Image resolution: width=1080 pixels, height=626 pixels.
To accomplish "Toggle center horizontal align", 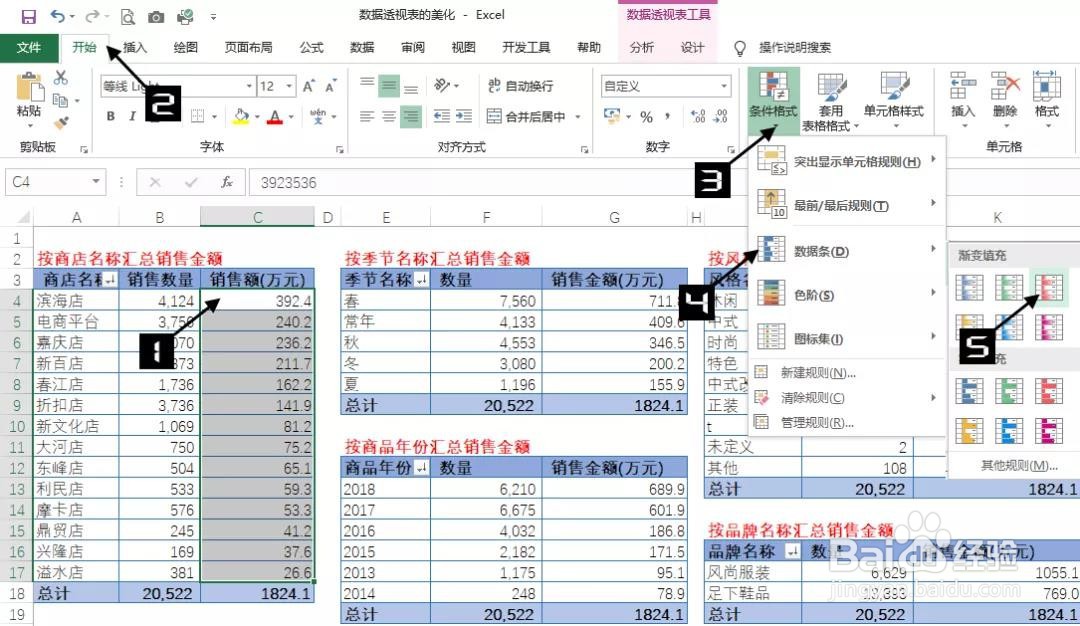I will (x=389, y=116).
